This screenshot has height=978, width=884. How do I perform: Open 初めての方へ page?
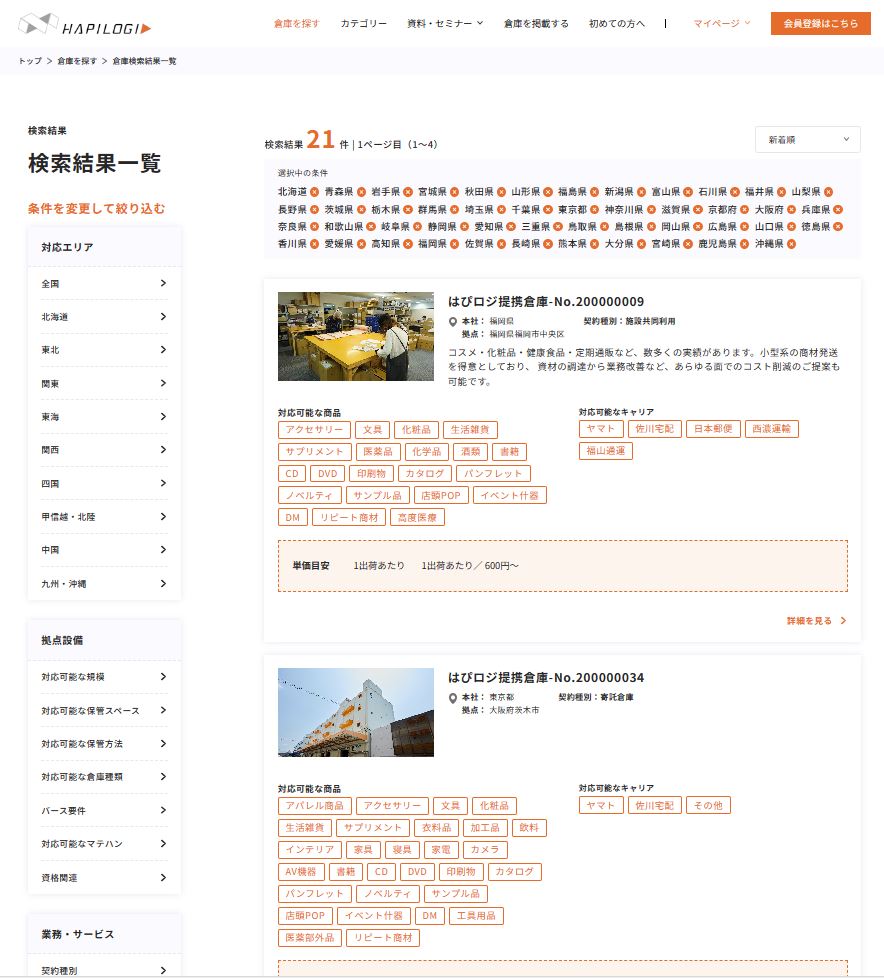pos(617,24)
